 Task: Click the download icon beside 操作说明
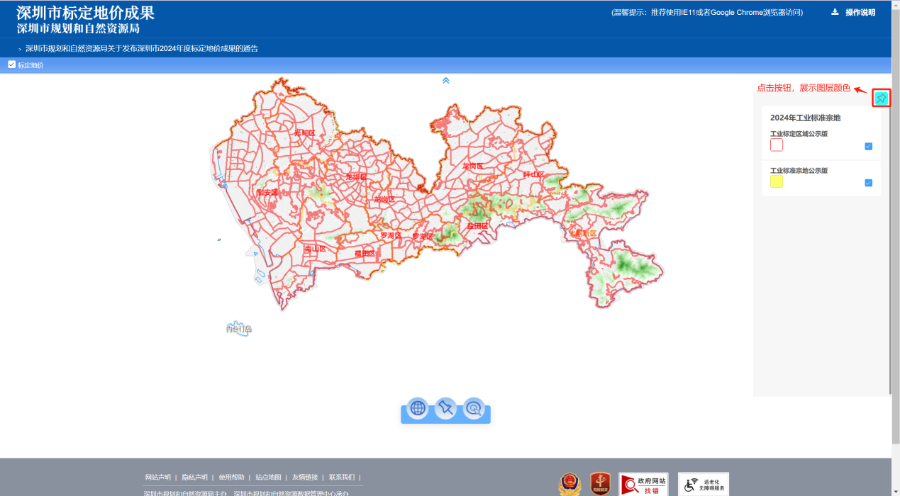(834, 13)
